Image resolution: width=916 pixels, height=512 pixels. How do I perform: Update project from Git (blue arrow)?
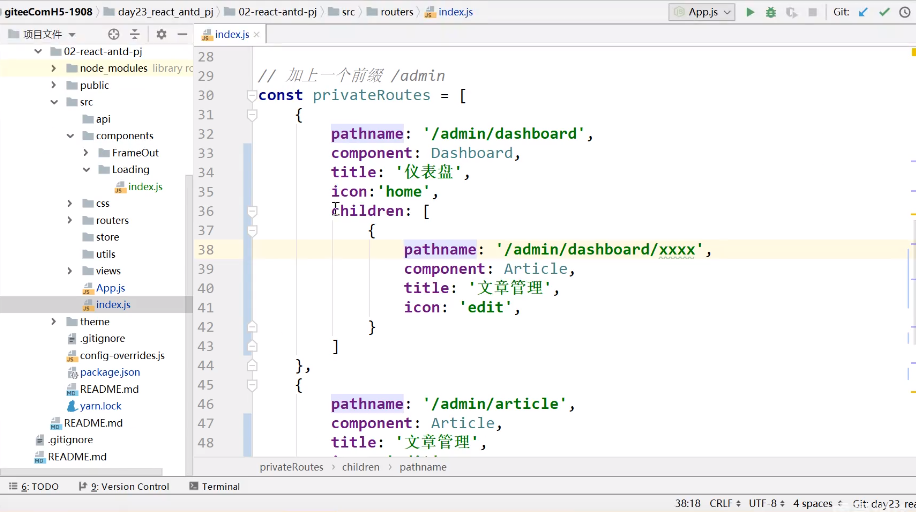tap(863, 12)
